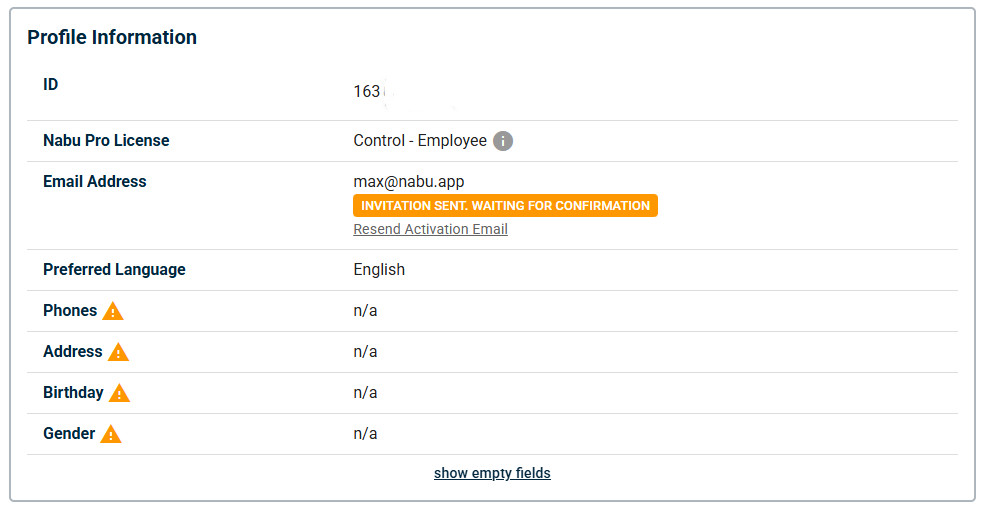The image size is (985, 511).
Task: Click the Email Address label
Action: pos(95,182)
